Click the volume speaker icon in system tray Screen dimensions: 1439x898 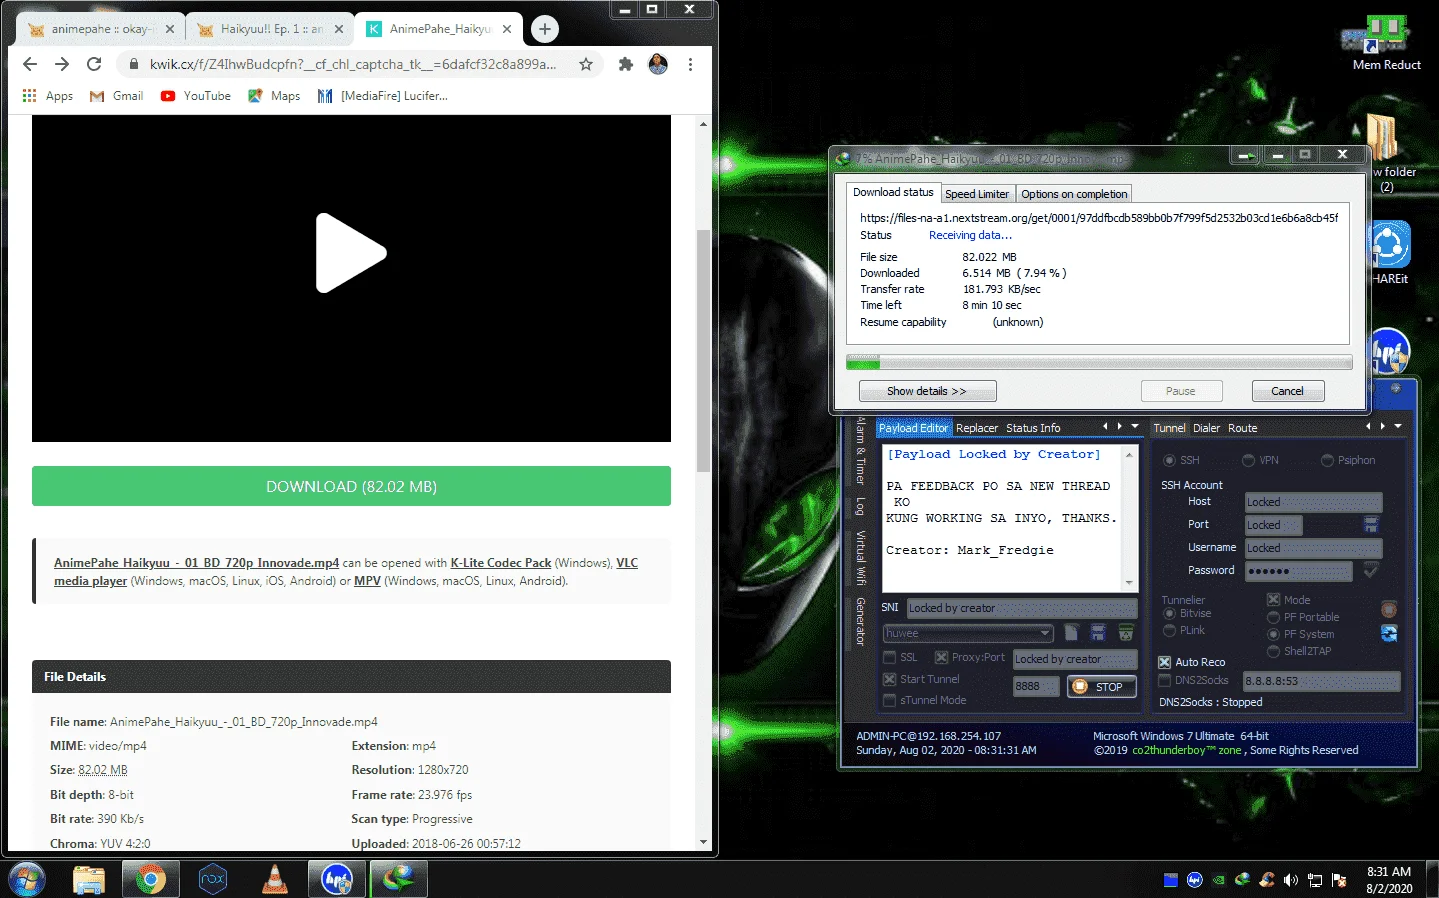(x=1290, y=880)
